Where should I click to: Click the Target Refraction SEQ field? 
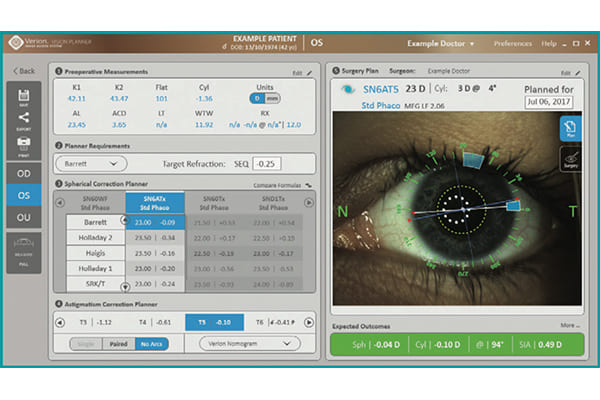tap(264, 162)
